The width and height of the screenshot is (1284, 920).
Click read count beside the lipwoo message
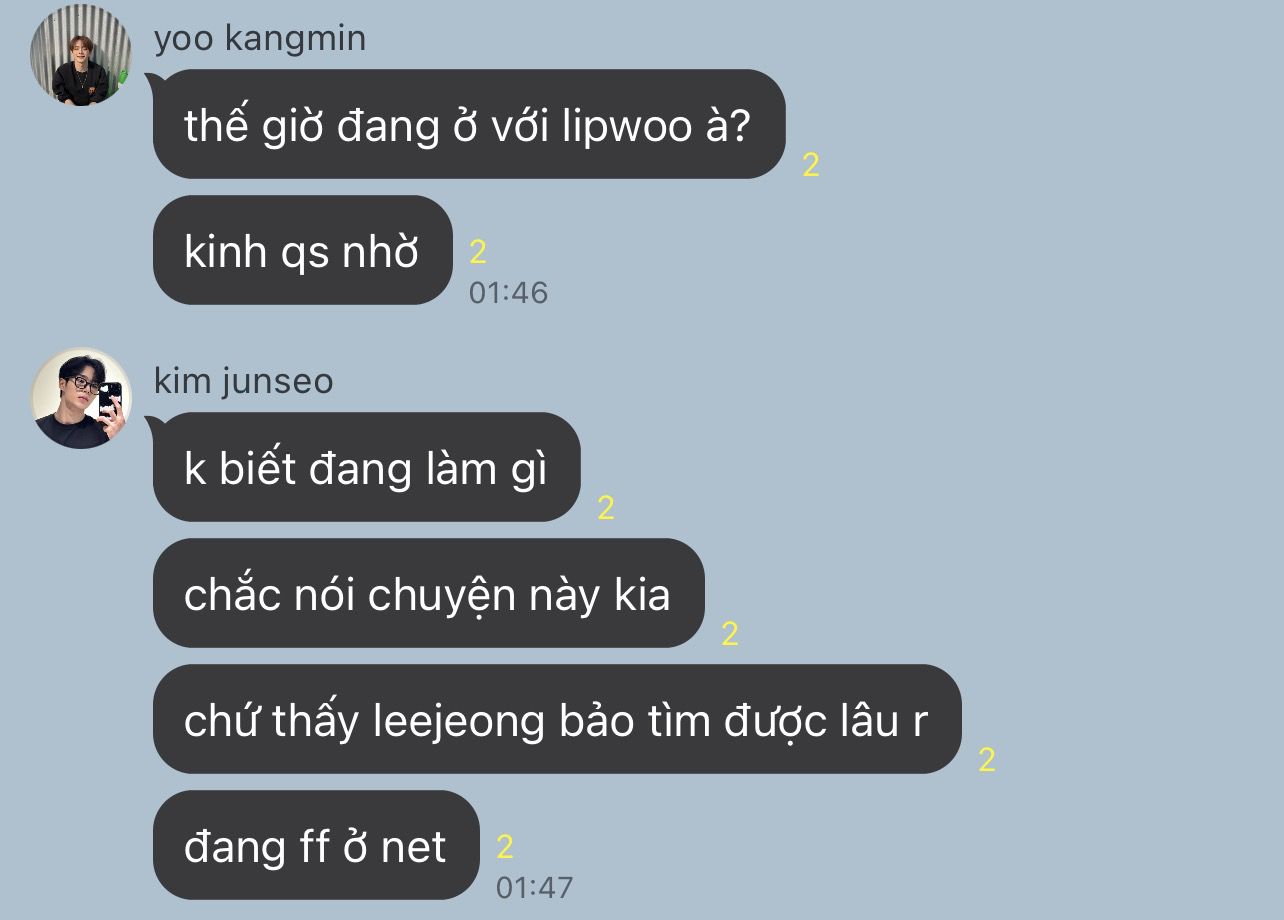(x=811, y=165)
